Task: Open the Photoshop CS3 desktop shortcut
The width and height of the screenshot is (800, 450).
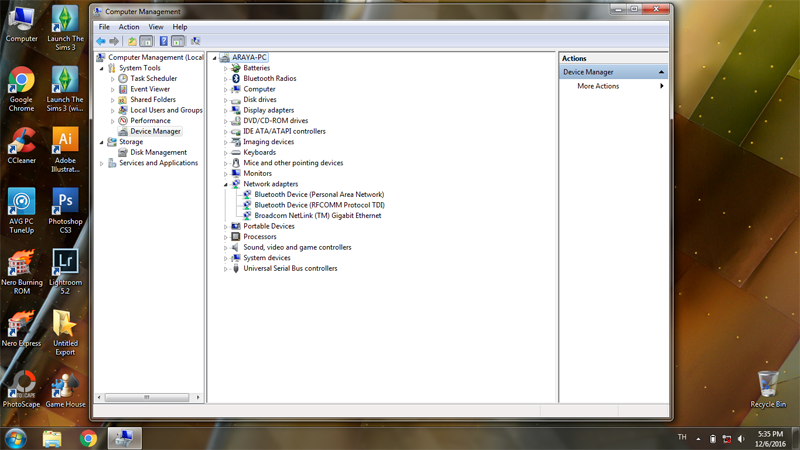Action: pos(65,211)
